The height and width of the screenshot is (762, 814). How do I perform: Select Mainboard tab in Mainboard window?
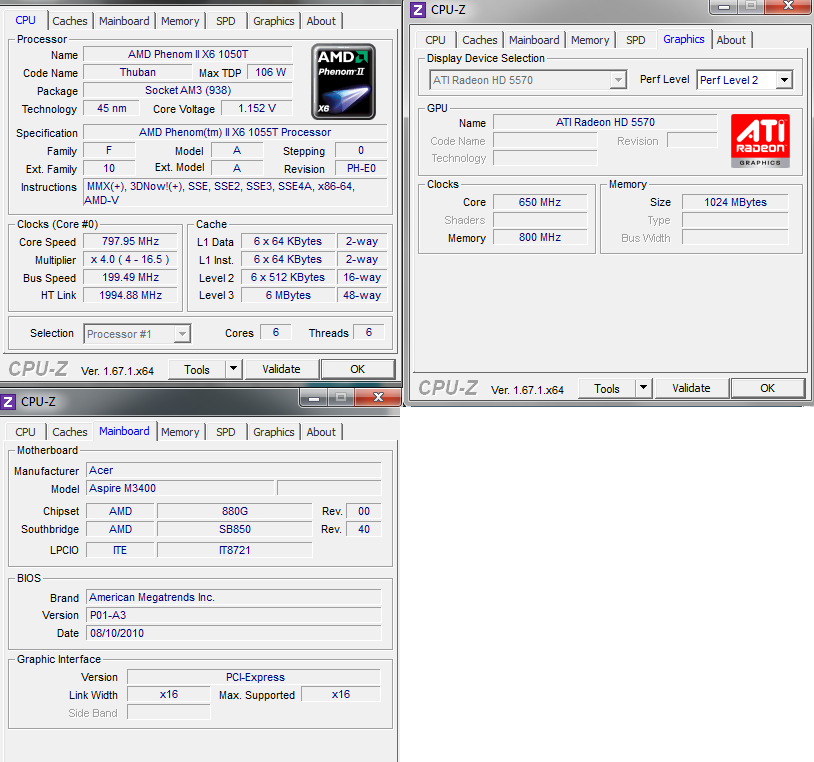pyautogui.click(x=124, y=431)
